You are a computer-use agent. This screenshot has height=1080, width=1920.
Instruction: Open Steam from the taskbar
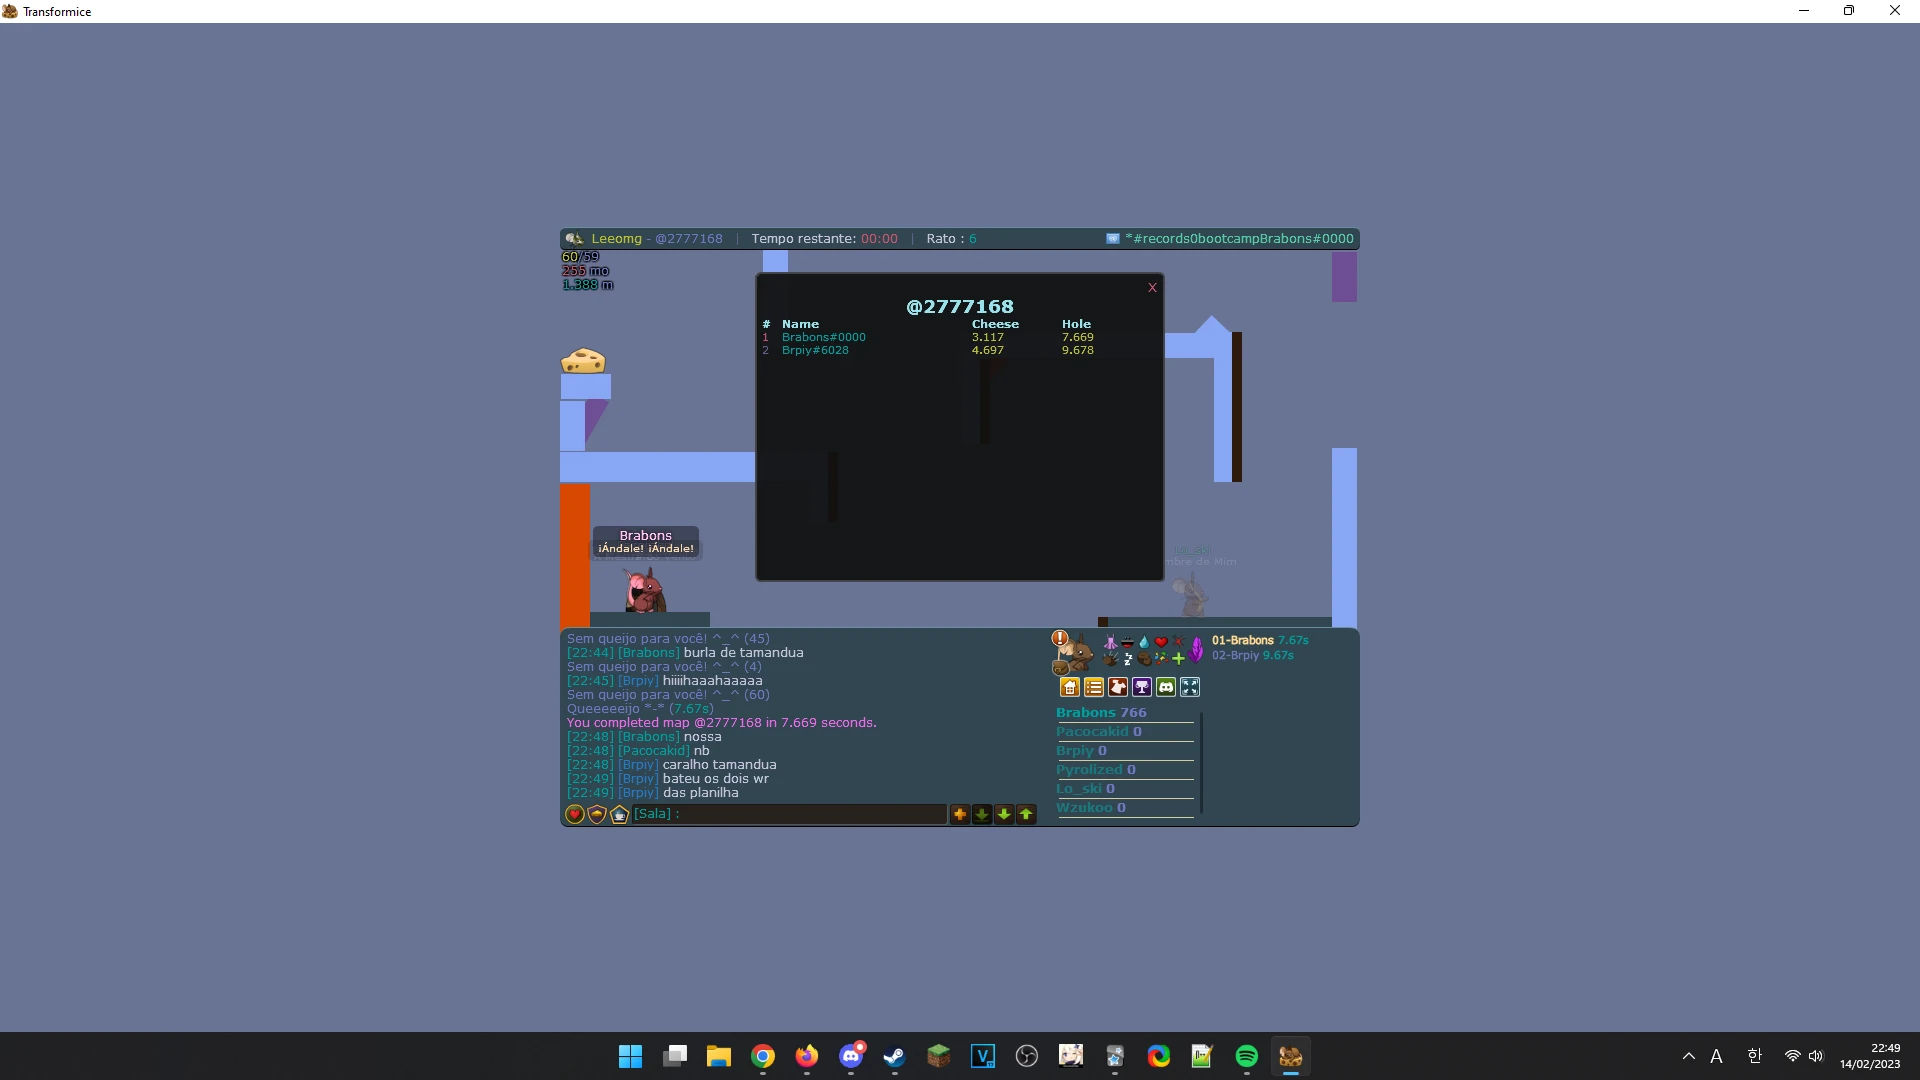click(895, 1057)
